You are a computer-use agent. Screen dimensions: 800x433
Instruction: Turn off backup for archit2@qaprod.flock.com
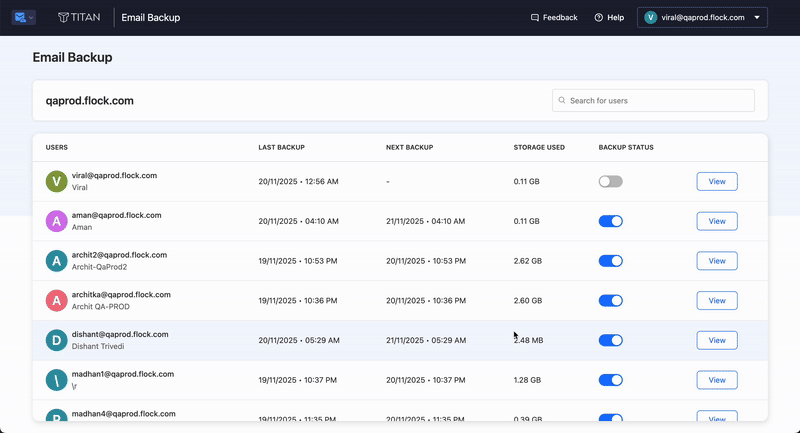point(610,261)
